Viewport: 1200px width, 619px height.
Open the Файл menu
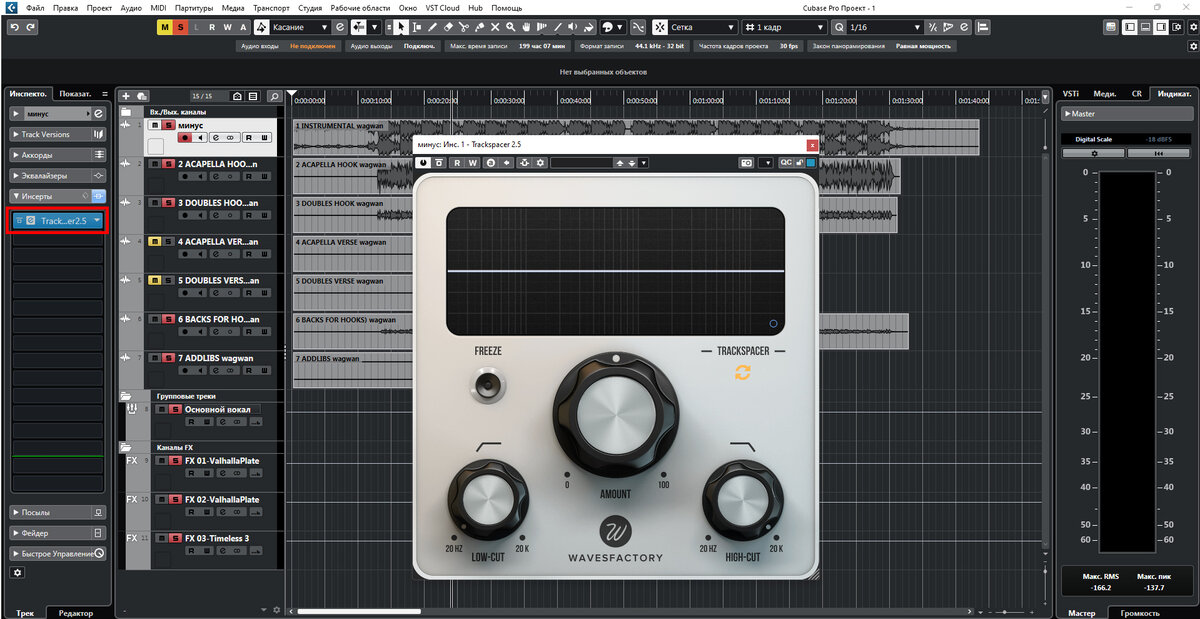(35, 7)
